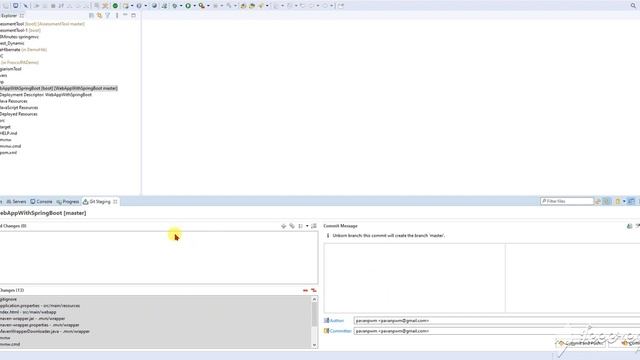Open dropdown arrow next to Debug icon
This screenshot has height=360, width=640.
[x=181, y=6]
